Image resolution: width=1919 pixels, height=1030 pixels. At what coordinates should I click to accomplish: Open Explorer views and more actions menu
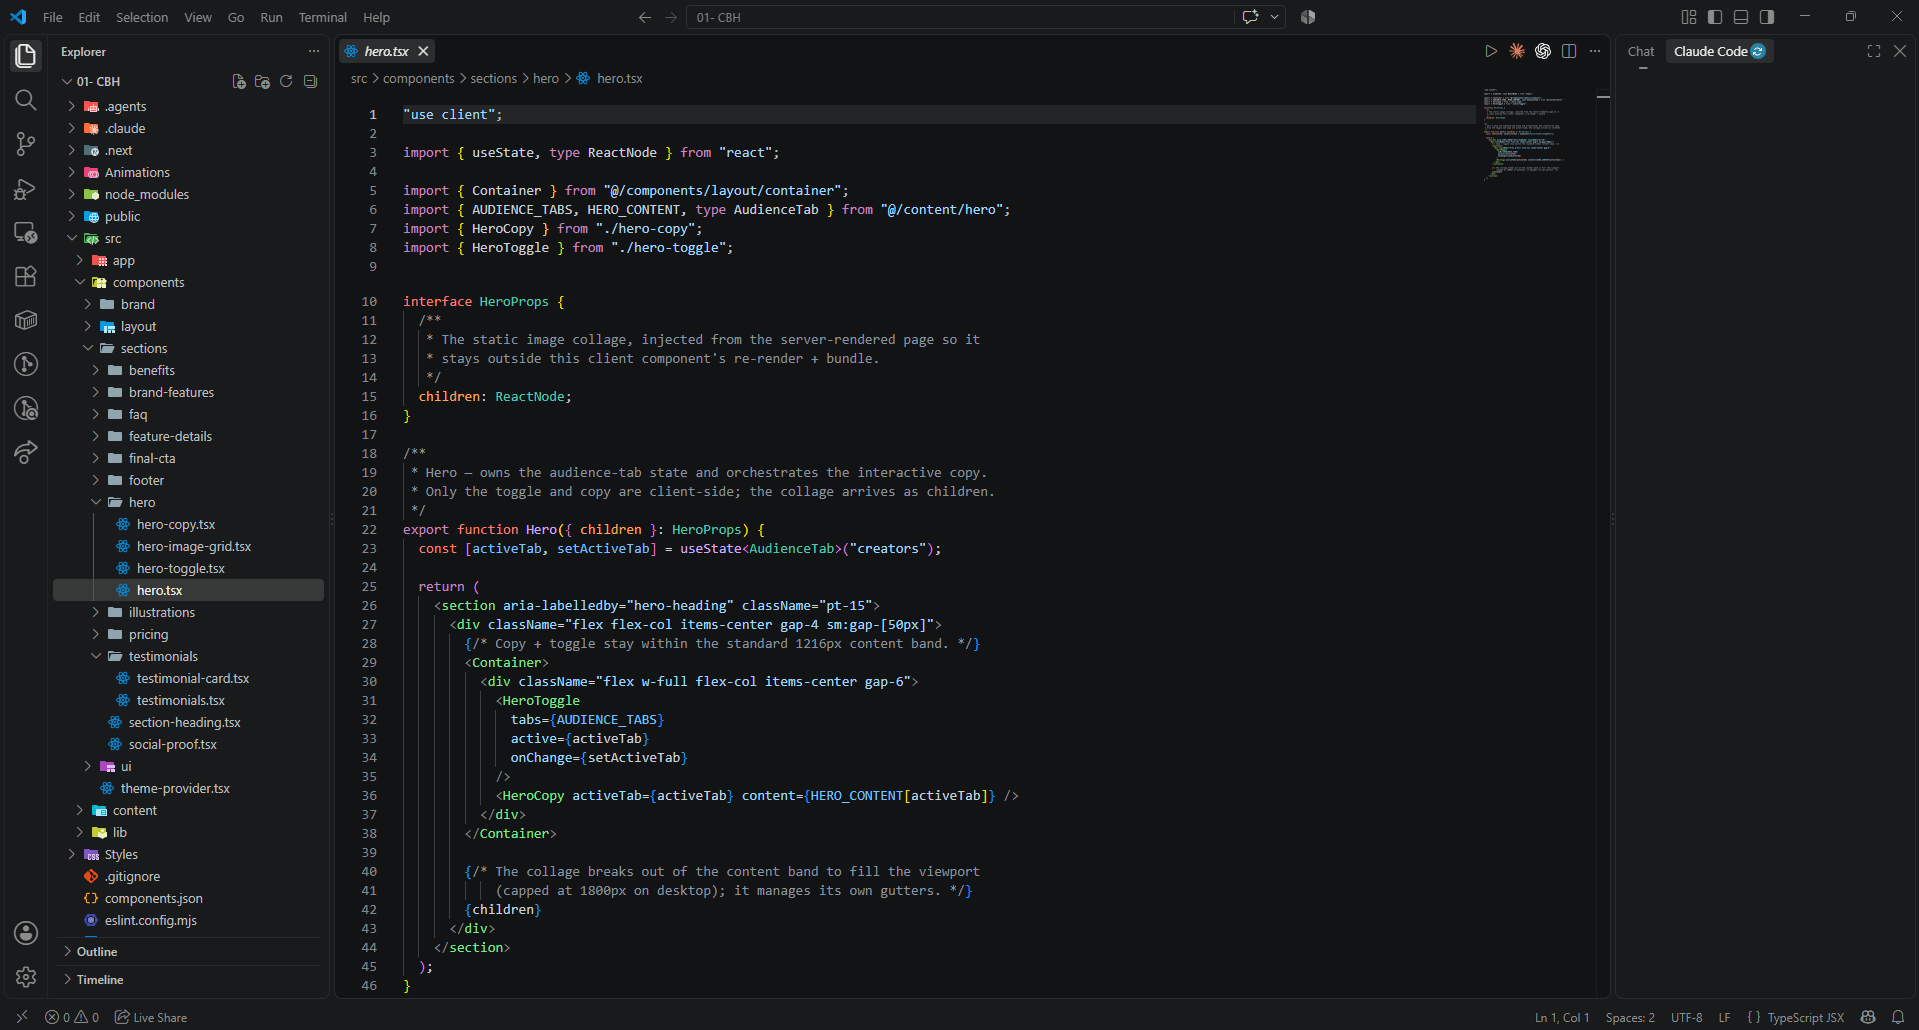click(314, 51)
